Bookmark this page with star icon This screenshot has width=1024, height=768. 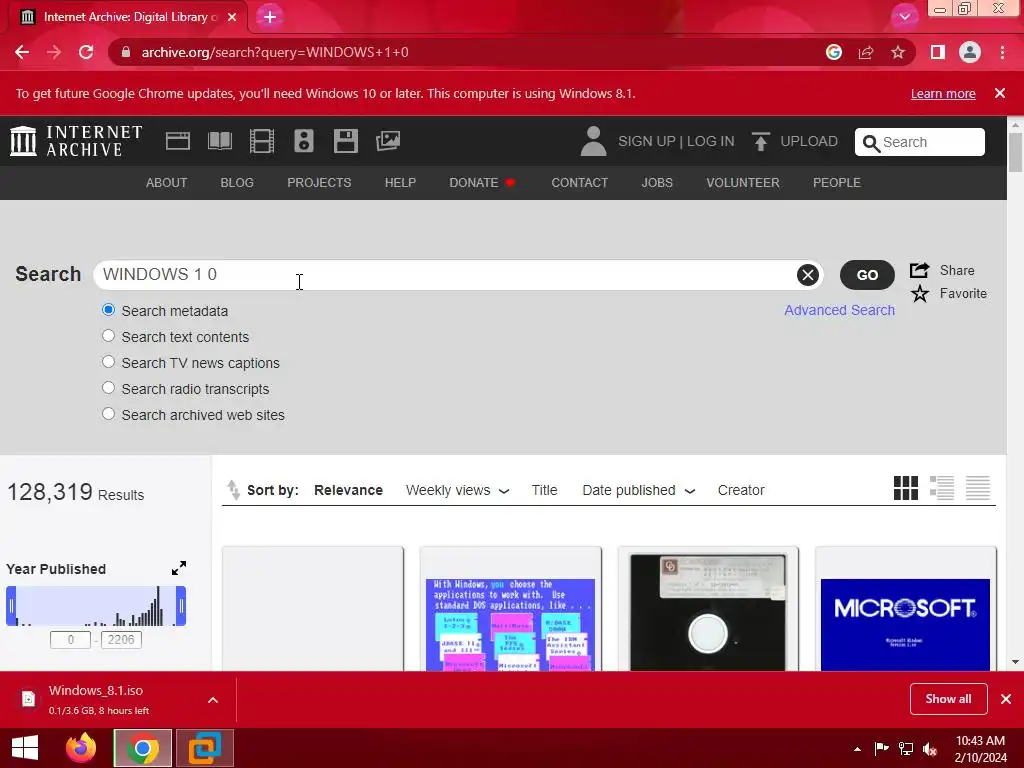coord(898,52)
